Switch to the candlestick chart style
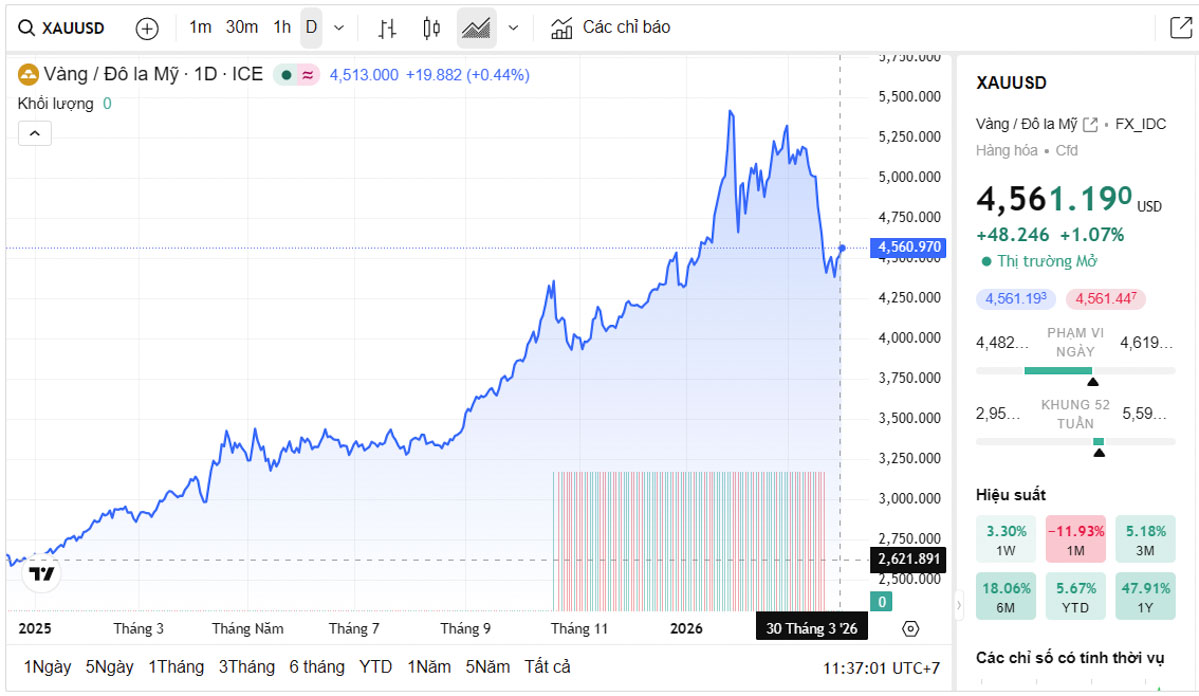Image resolution: width=1199 pixels, height=696 pixels. coord(431,28)
